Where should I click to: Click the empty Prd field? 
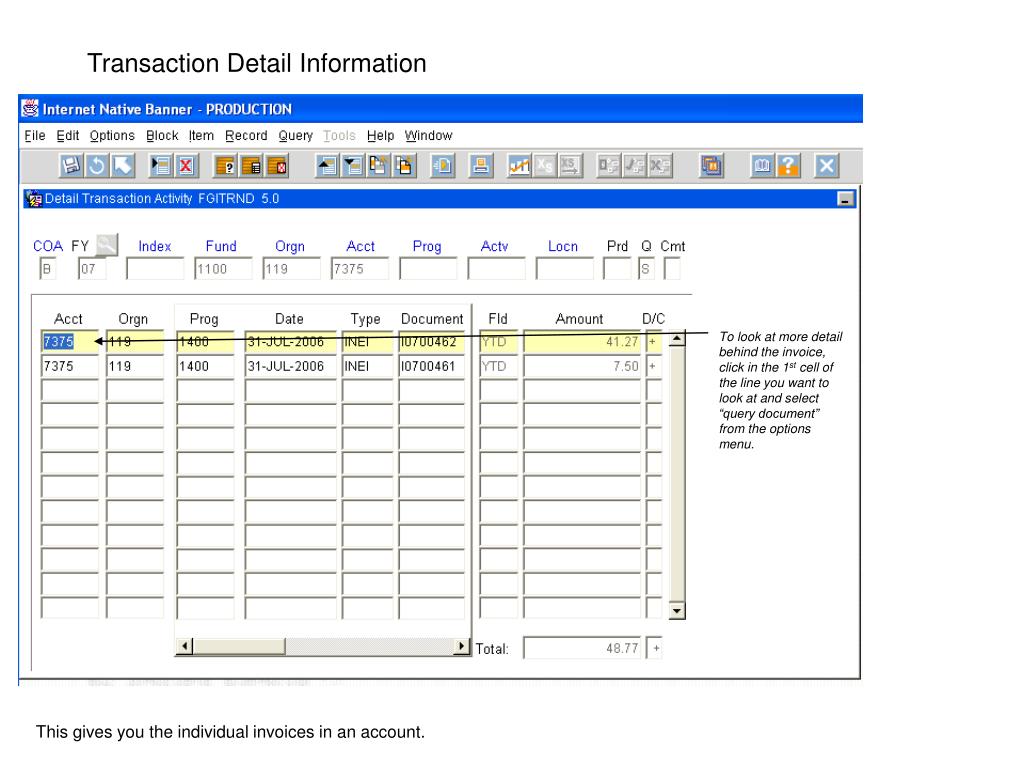(x=617, y=268)
